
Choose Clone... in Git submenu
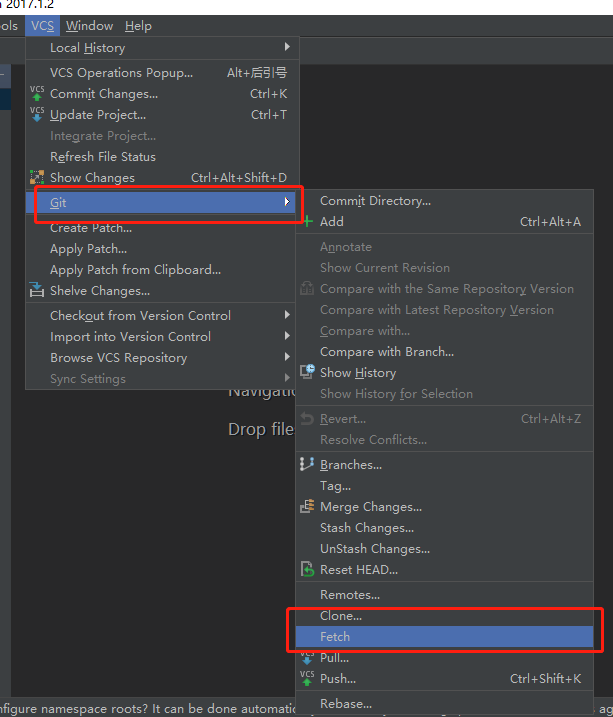coord(444,616)
